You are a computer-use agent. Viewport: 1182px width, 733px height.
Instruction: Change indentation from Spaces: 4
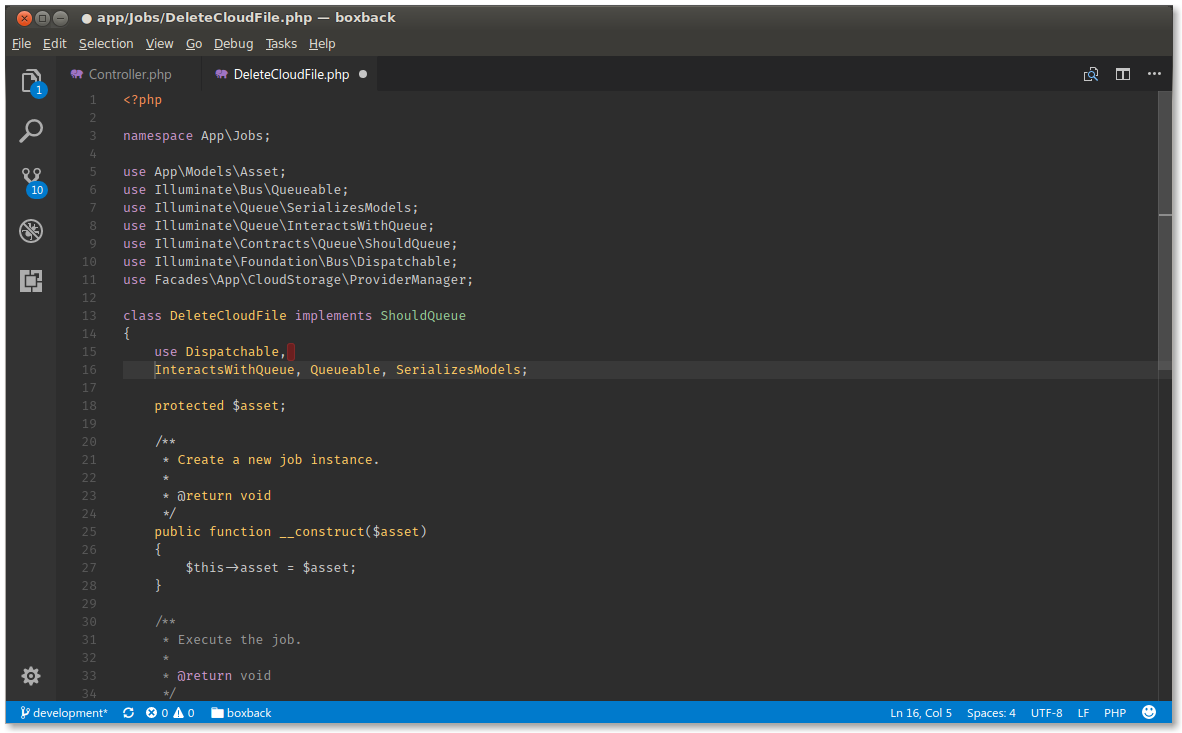coord(991,712)
